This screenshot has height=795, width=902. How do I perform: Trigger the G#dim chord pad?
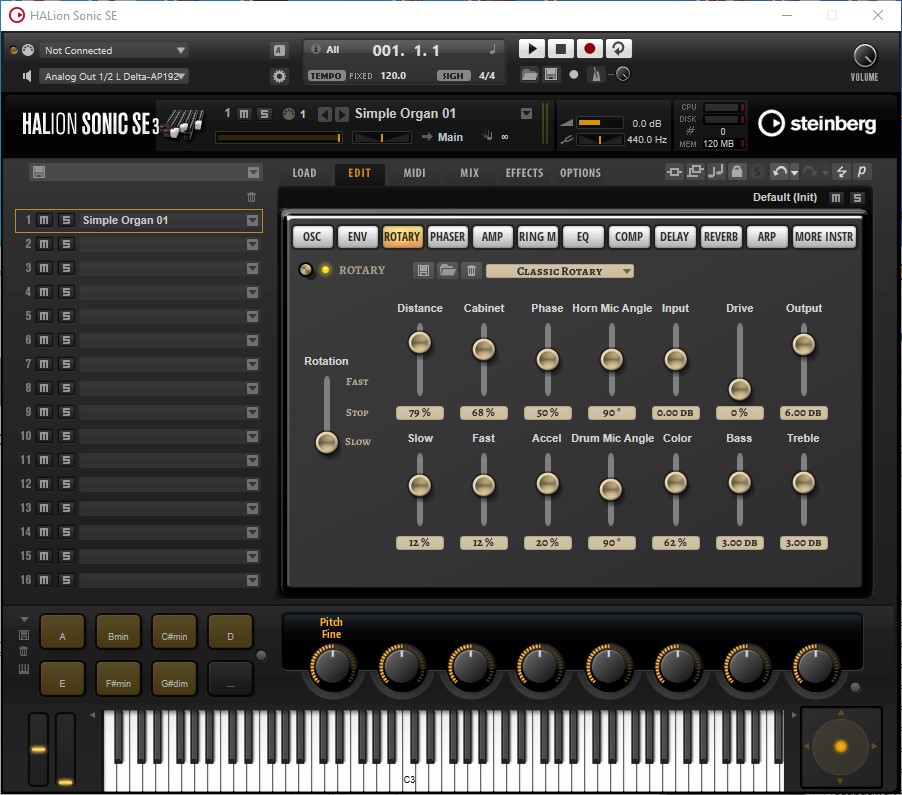(x=174, y=679)
